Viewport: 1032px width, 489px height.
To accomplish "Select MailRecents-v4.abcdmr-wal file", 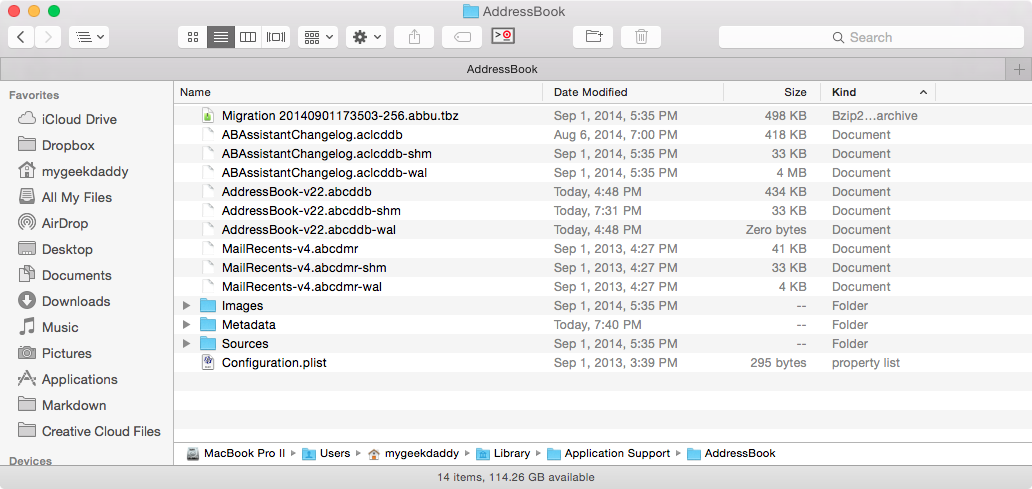I will [x=602, y=287].
